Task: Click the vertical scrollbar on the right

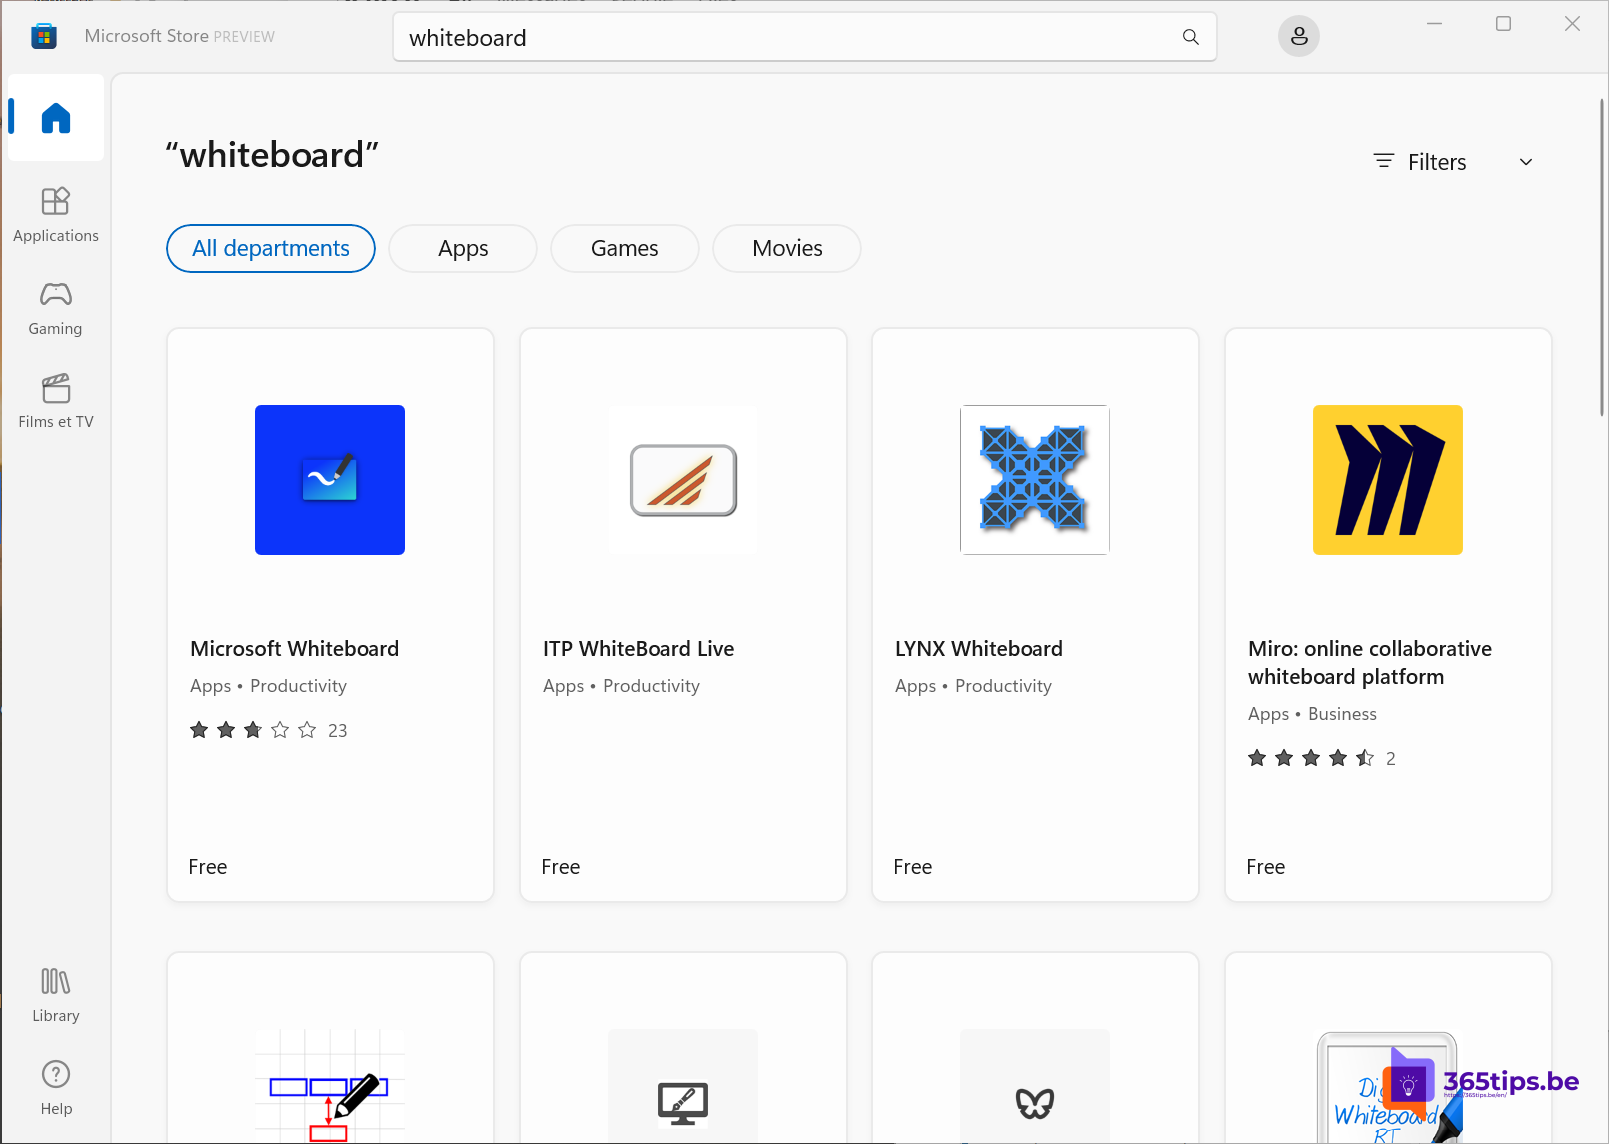Action: click(1601, 250)
